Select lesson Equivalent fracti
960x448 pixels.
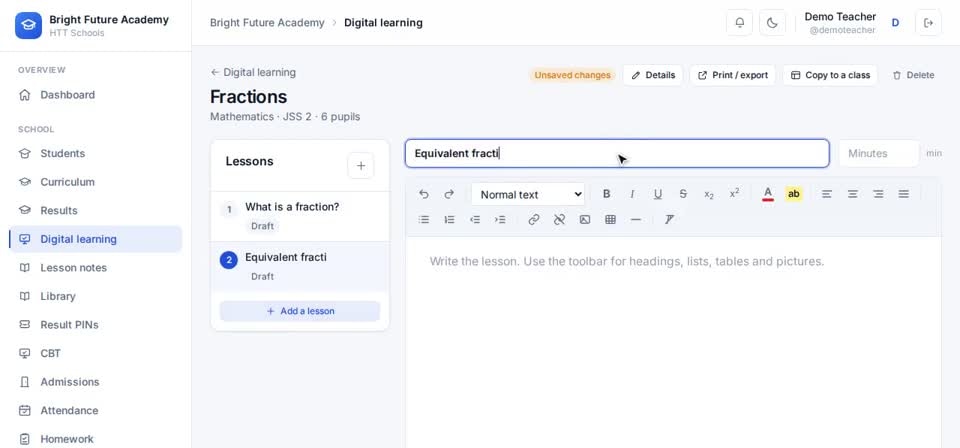point(300,267)
